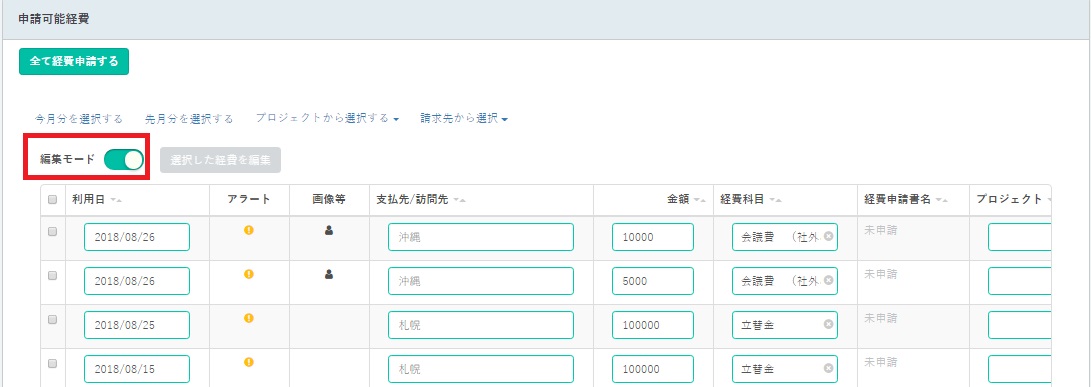Edit the 札幌 payee field in the 2018/08/25 row
Screen dimensions: 1091x387
tap(481, 324)
